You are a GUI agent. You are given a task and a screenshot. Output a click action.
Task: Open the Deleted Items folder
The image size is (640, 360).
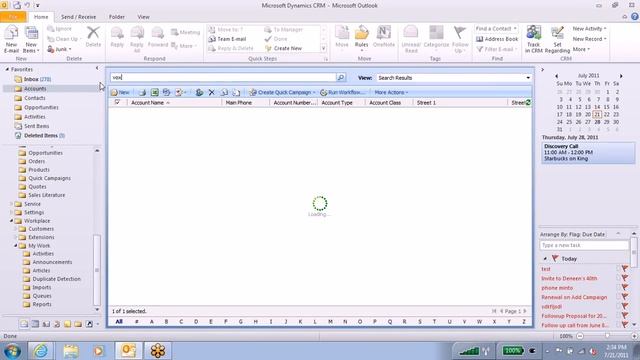point(40,136)
